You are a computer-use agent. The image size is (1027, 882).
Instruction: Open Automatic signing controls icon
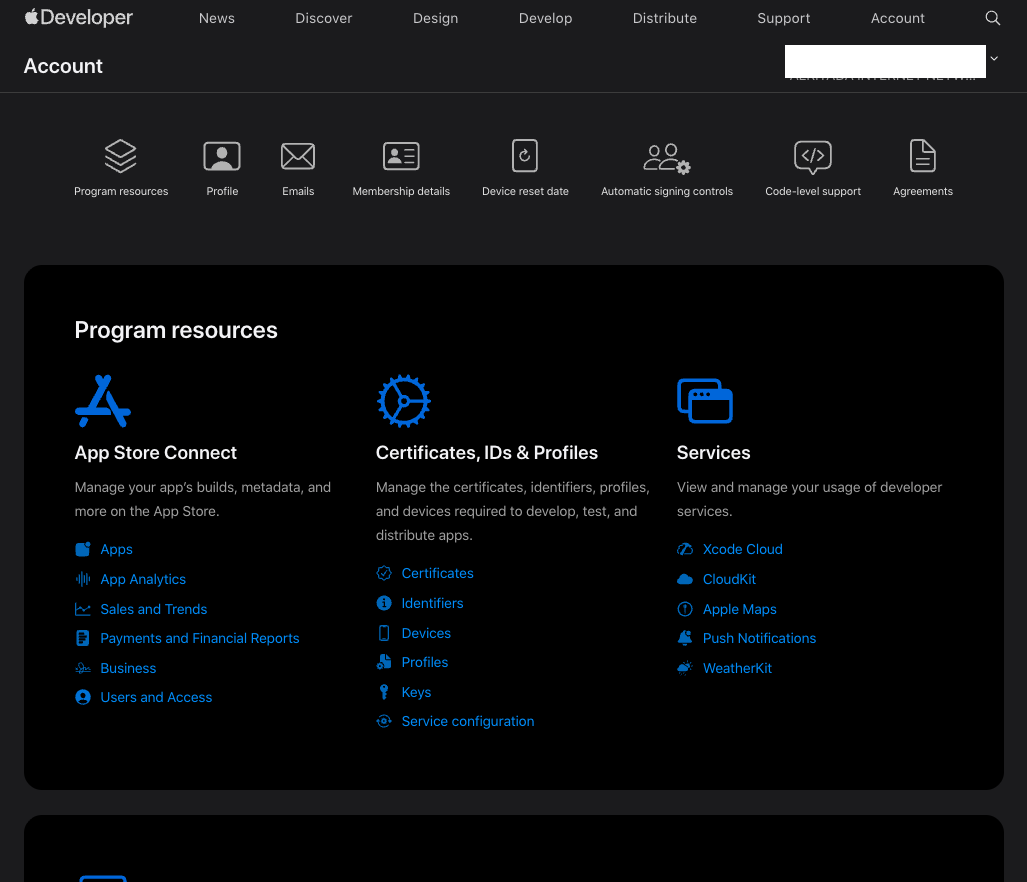point(666,157)
